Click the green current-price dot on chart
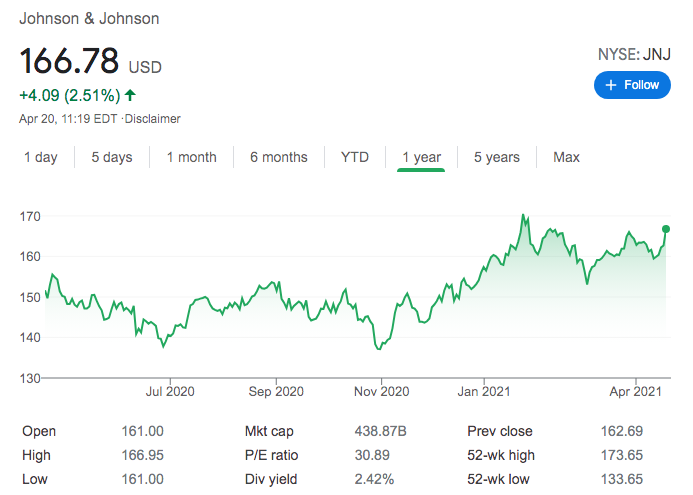 click(666, 229)
